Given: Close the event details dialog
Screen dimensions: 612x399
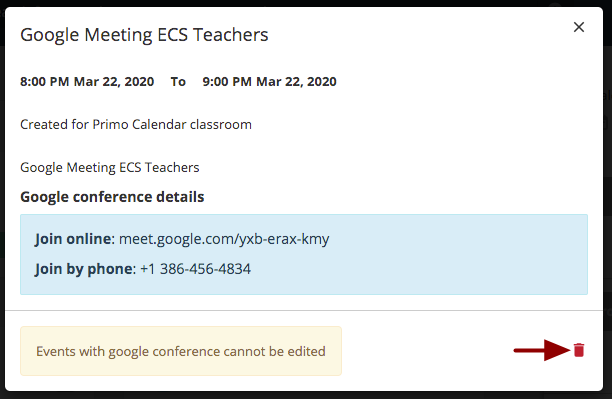Looking at the screenshot, I should coord(579,27).
